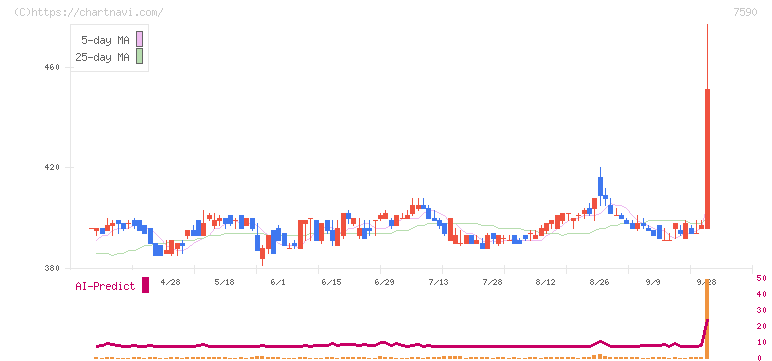Click the 5/18 date axis label
The width and height of the screenshot is (772, 361).
[224, 282]
